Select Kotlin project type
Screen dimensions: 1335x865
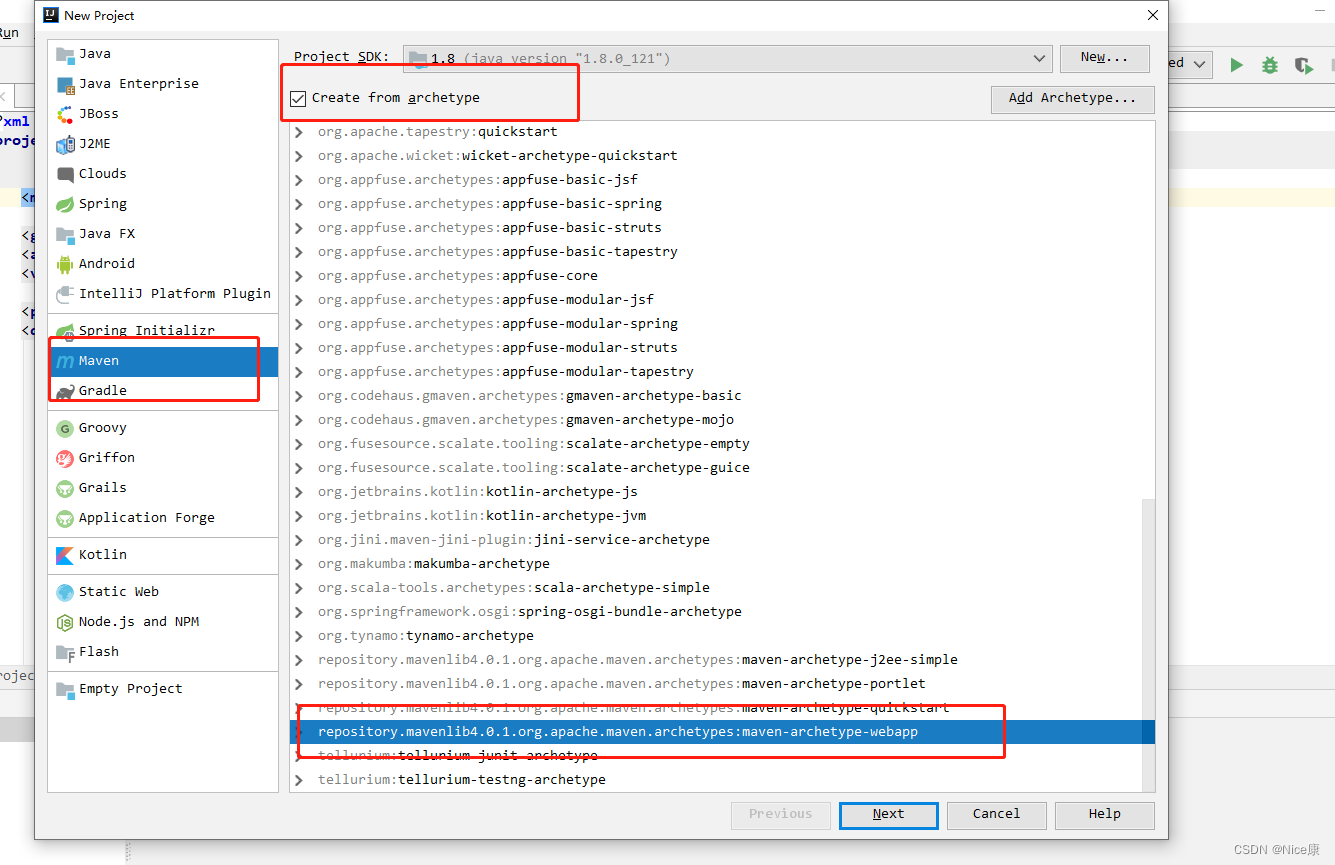163,555
